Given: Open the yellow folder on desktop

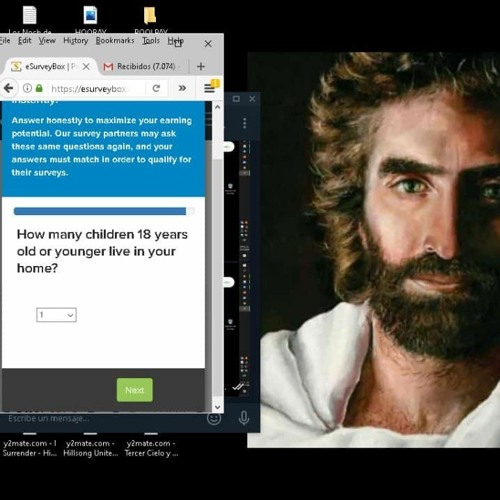Looking at the screenshot, I should click(x=150, y=20).
